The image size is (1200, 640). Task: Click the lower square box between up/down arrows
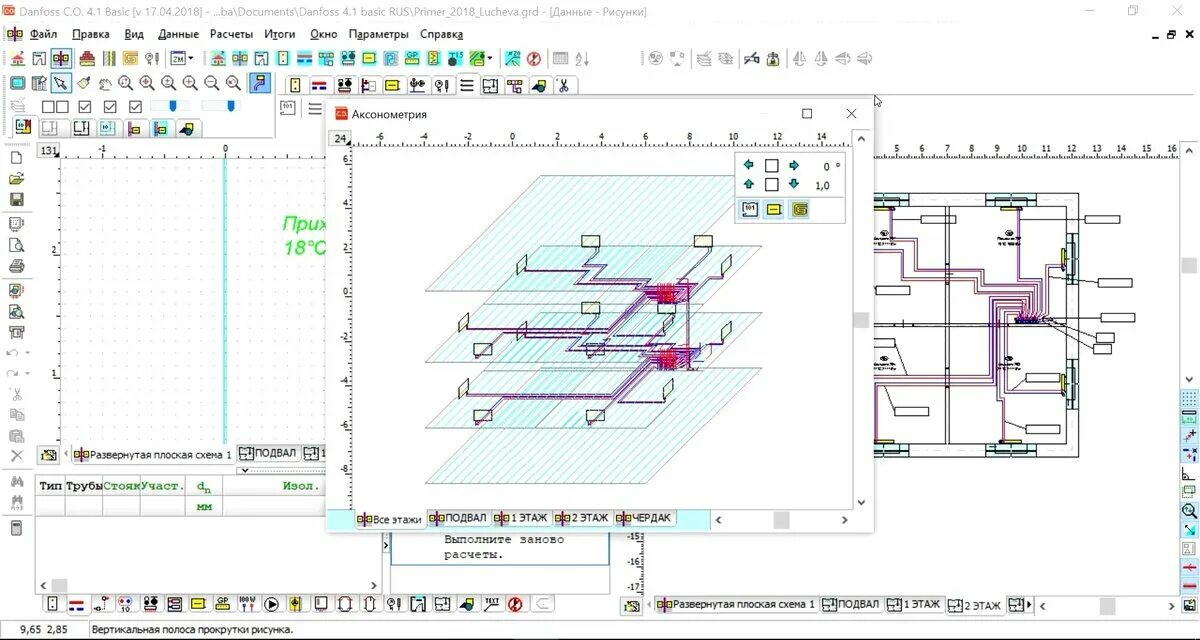(771, 184)
